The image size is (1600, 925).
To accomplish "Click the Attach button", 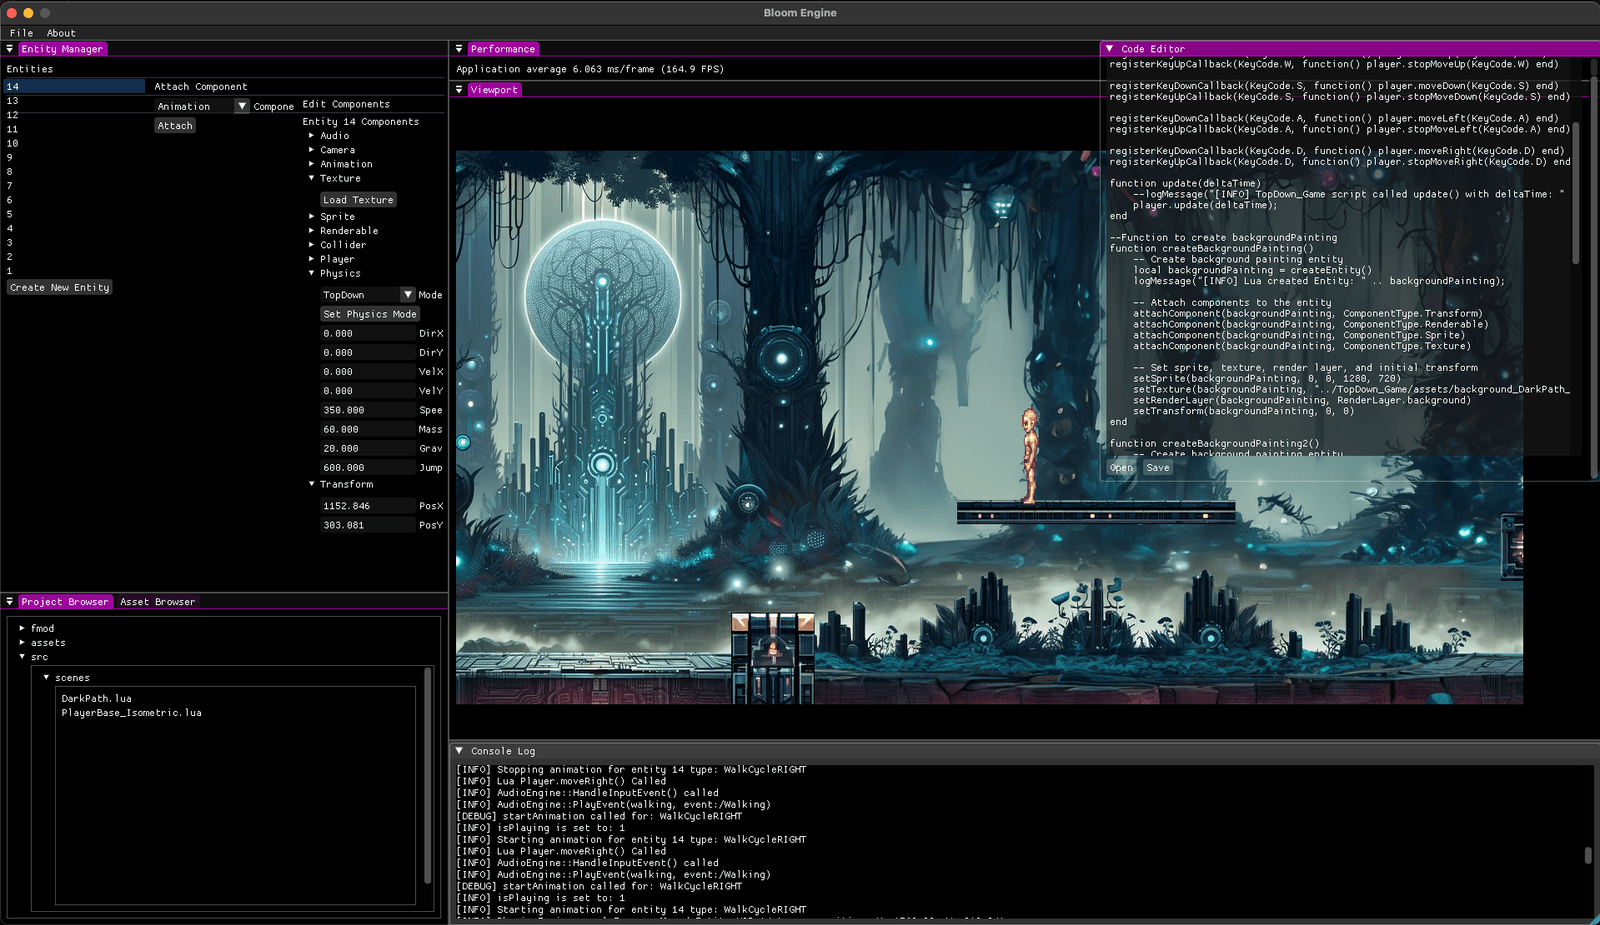I will point(175,126).
